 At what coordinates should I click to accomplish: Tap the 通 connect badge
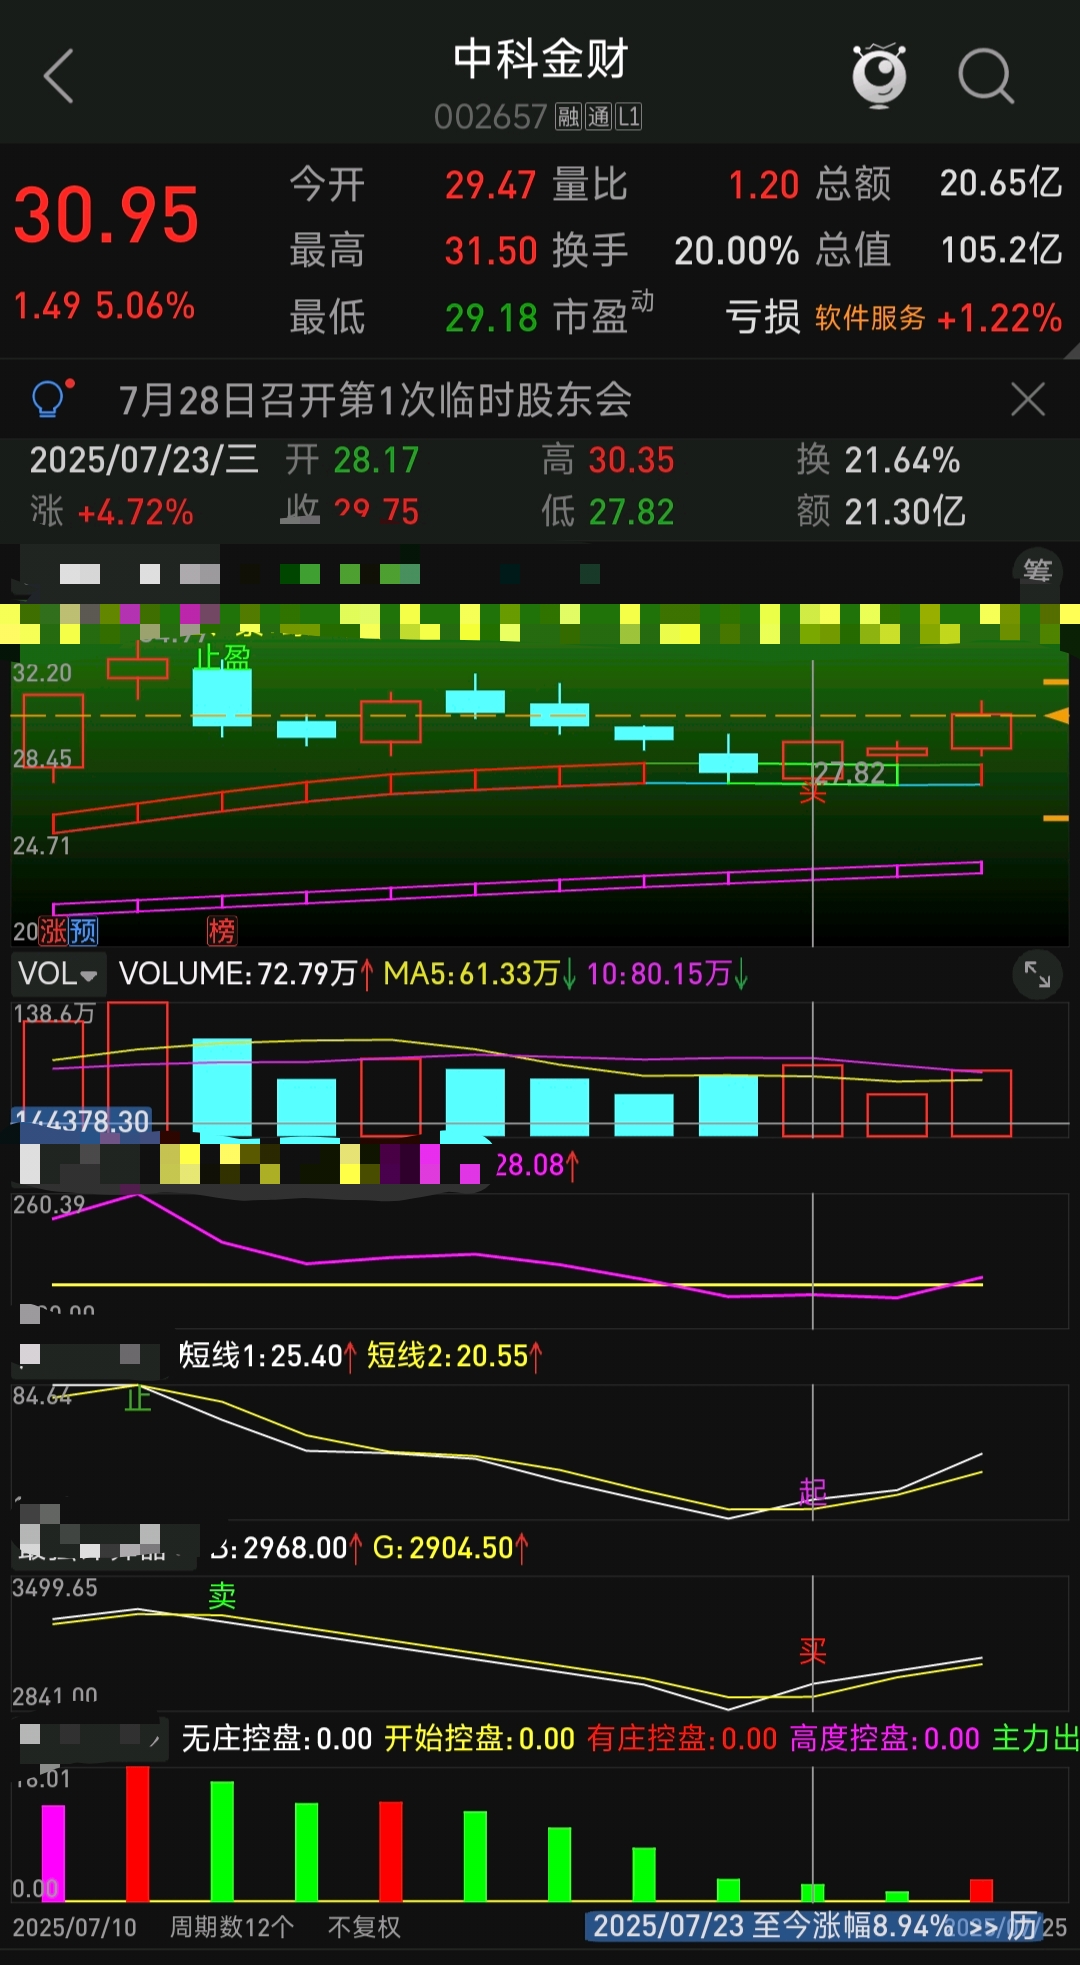598,117
